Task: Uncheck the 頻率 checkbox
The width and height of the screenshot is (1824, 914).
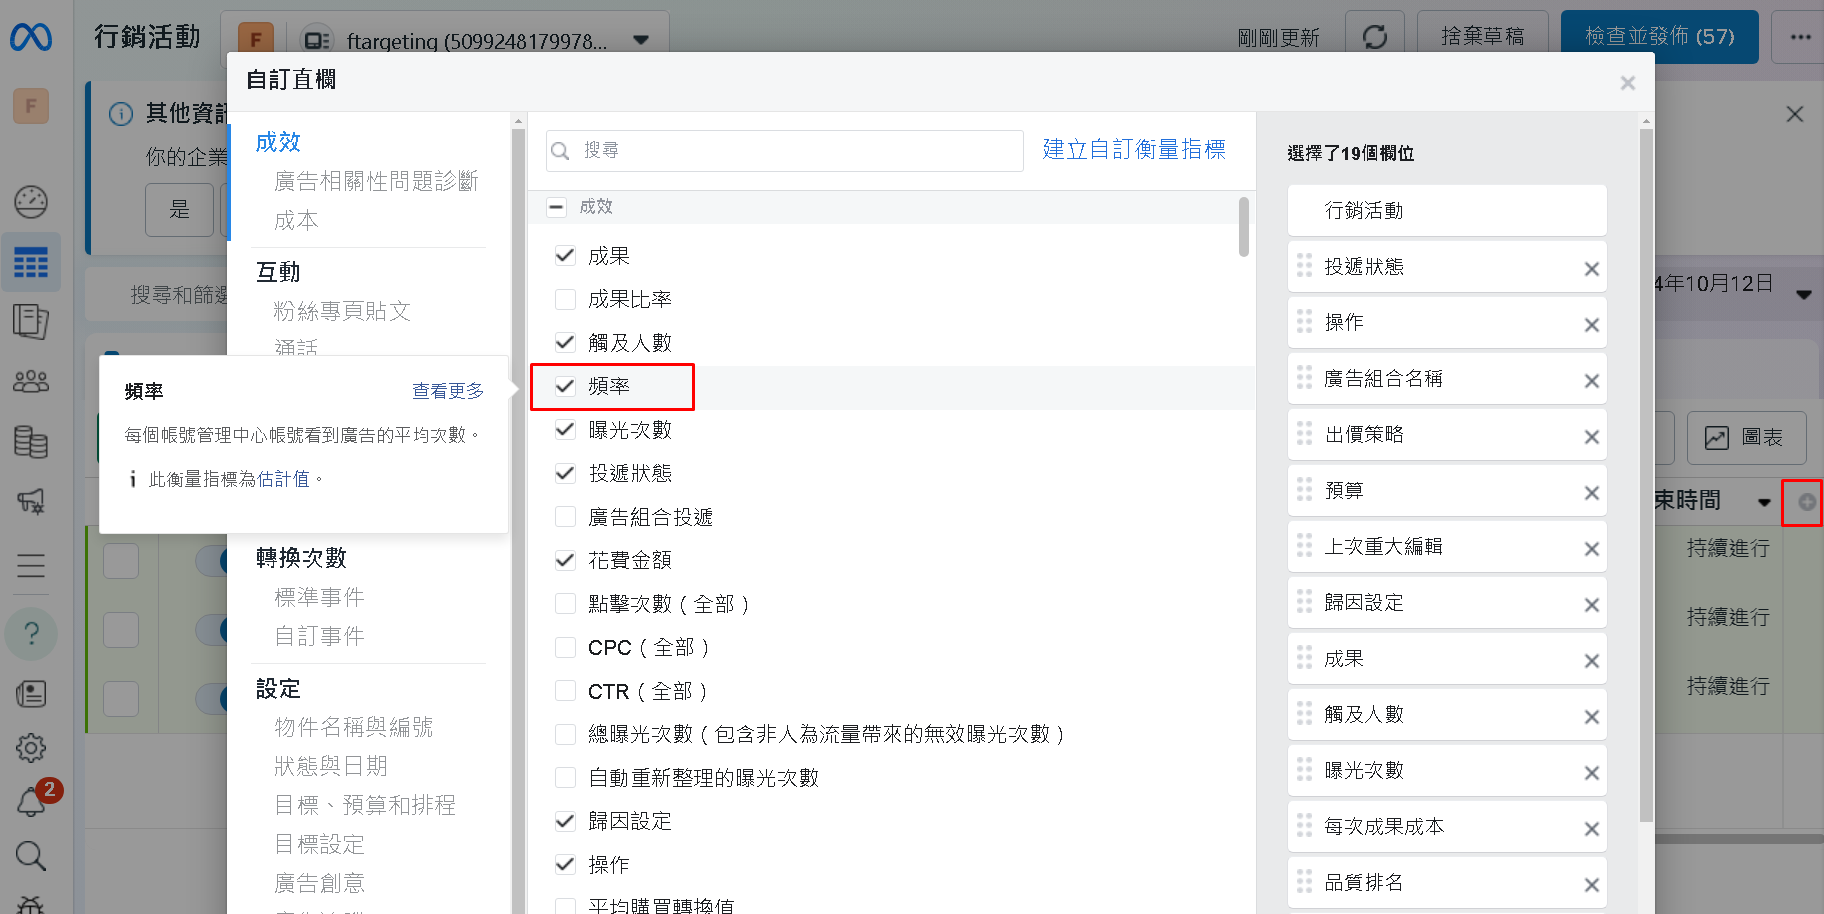Action: tap(565, 386)
